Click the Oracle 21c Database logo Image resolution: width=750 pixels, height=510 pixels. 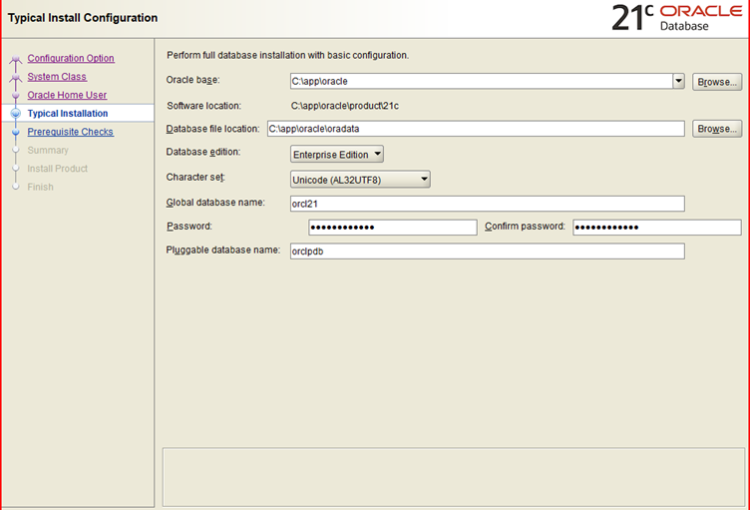click(x=677, y=18)
